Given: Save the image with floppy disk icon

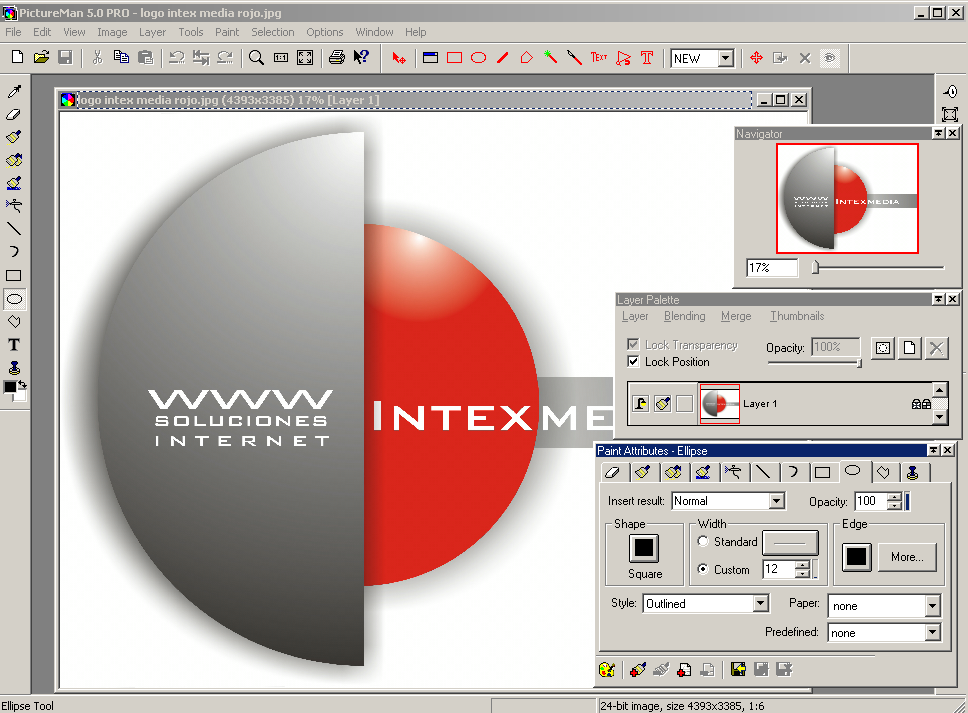Looking at the screenshot, I should click(65, 57).
